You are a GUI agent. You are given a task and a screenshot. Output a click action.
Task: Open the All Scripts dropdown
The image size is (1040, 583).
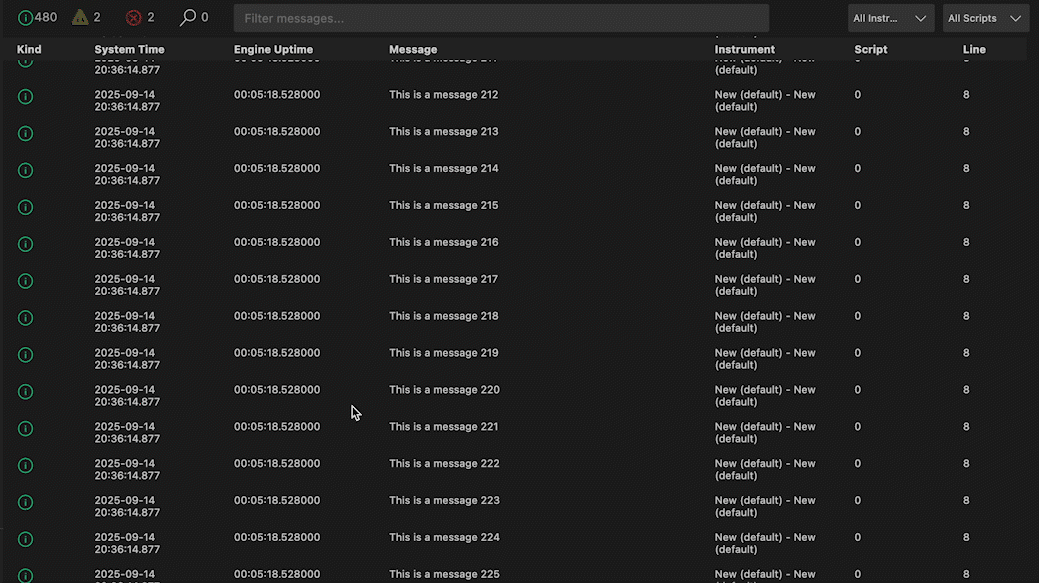[984, 17]
